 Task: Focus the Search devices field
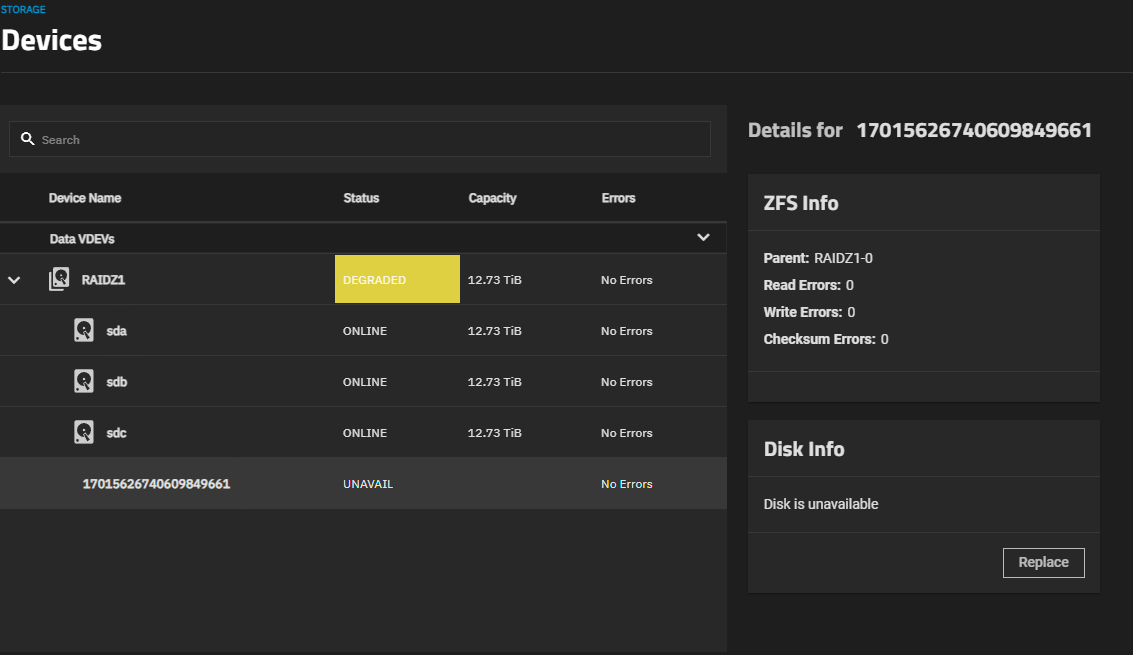tap(360, 139)
